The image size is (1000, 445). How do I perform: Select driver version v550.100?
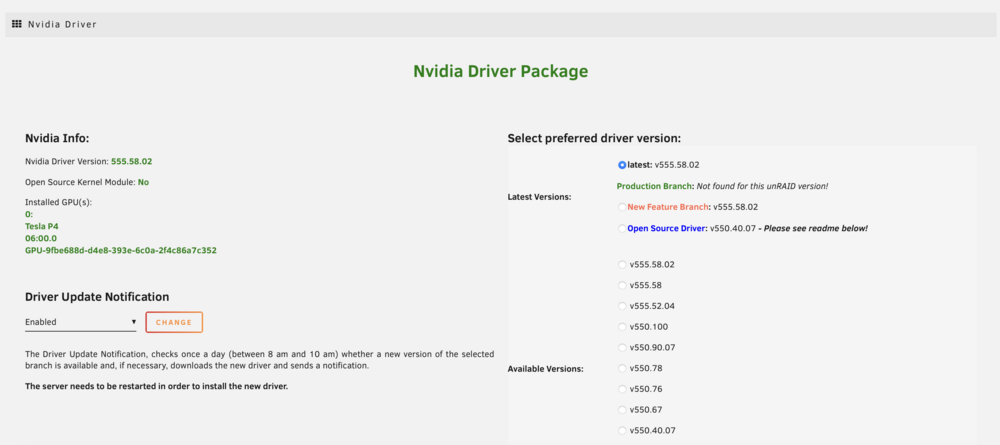tap(622, 326)
